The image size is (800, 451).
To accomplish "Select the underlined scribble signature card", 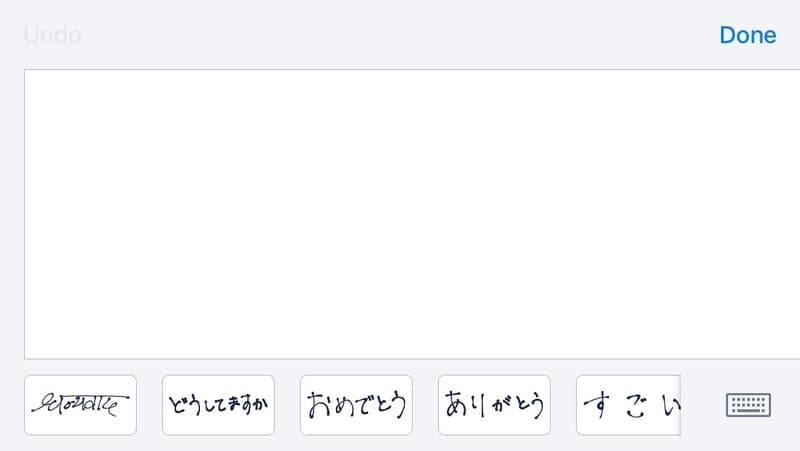I will click(x=81, y=405).
